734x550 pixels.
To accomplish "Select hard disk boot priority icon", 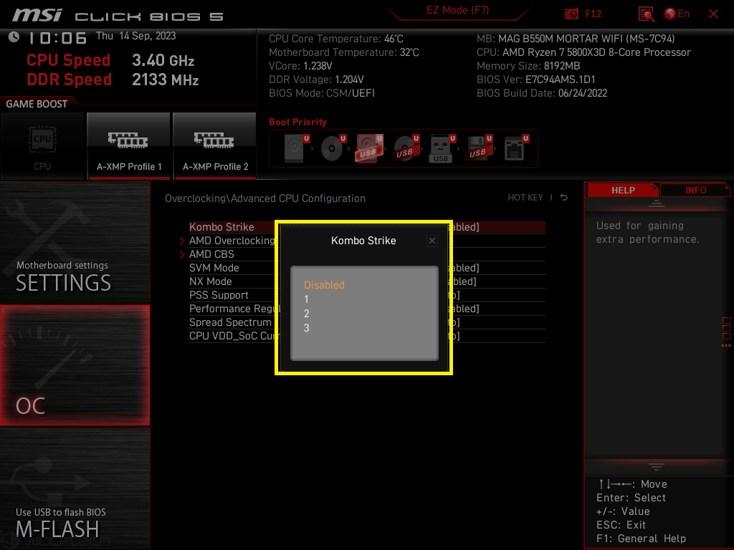I will pyautogui.click(x=296, y=148).
